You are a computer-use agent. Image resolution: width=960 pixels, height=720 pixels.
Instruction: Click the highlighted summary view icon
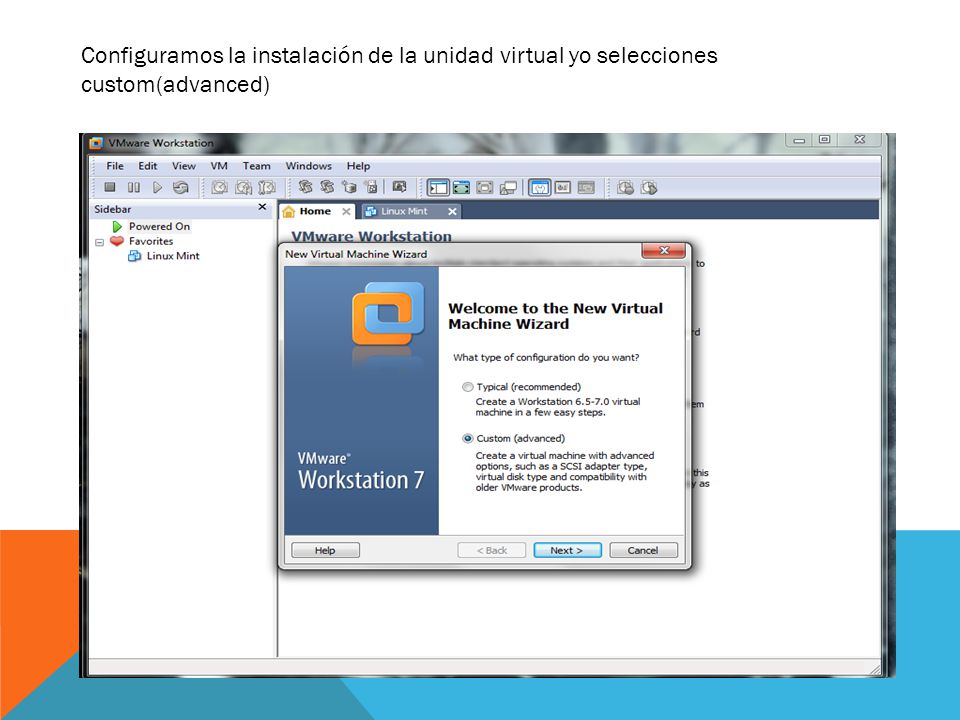[x=539, y=187]
